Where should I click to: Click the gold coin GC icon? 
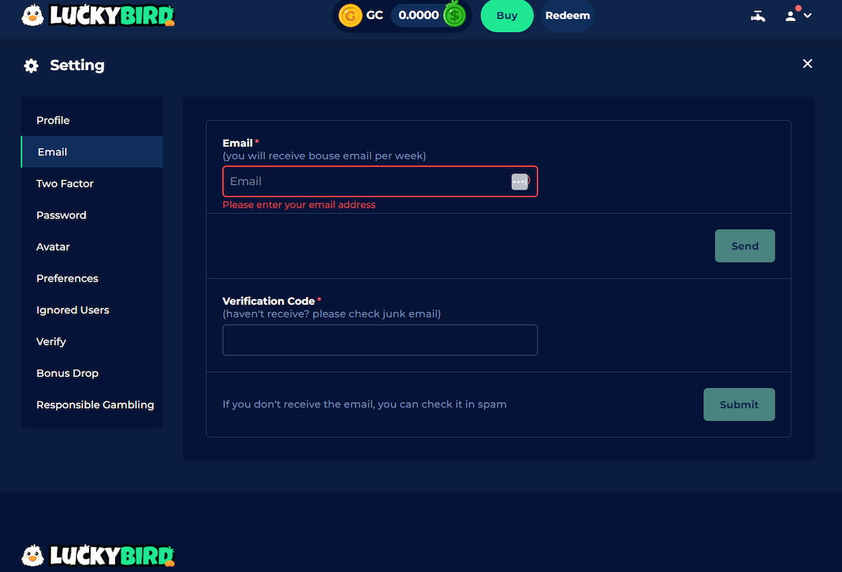[x=350, y=15]
